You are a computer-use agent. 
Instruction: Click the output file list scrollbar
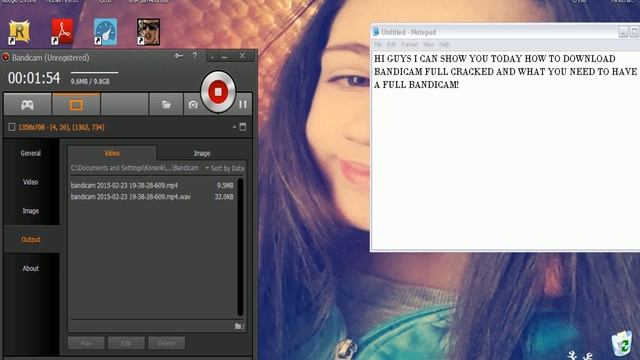coord(240,247)
